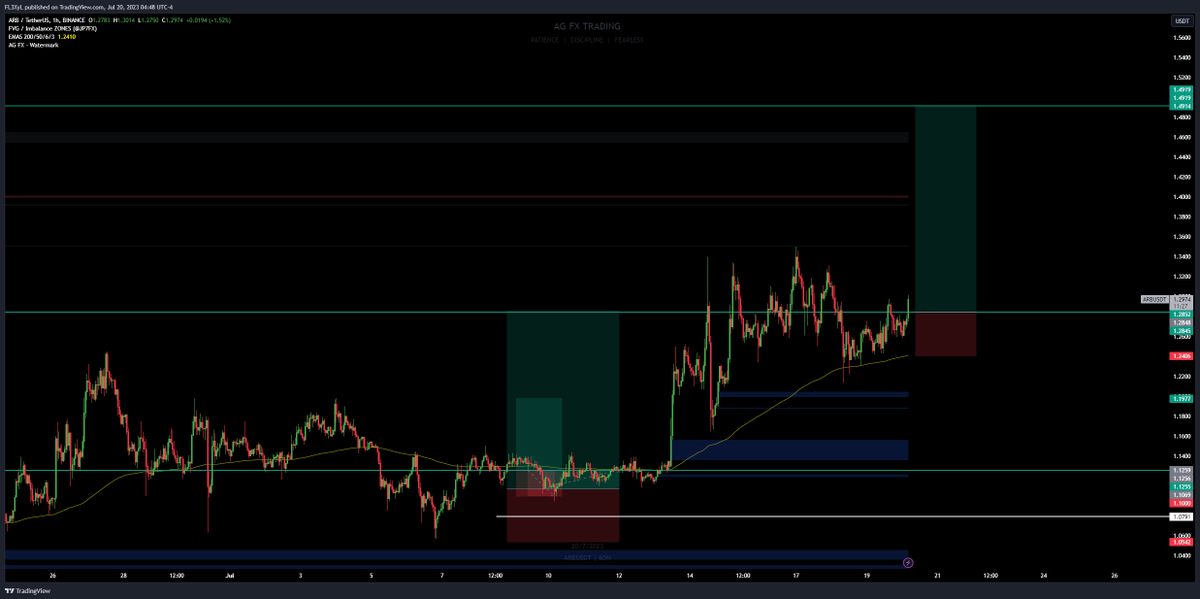Viewport: 1200px width, 599px height.
Task: Click the date label 21 on time axis
Action: pyautogui.click(x=938, y=576)
